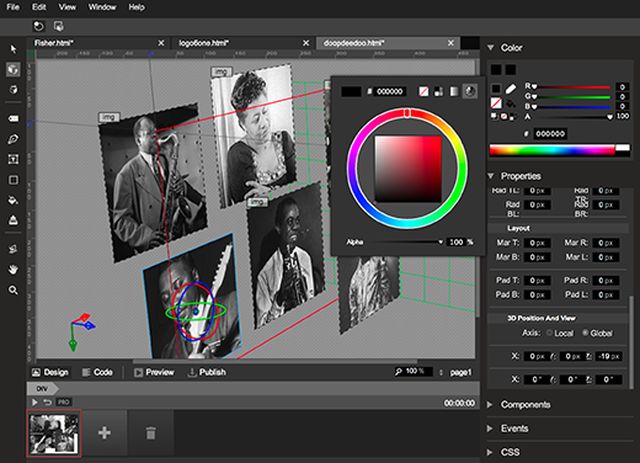Expand the Events panel
The width and height of the screenshot is (640, 463).
pos(515,426)
